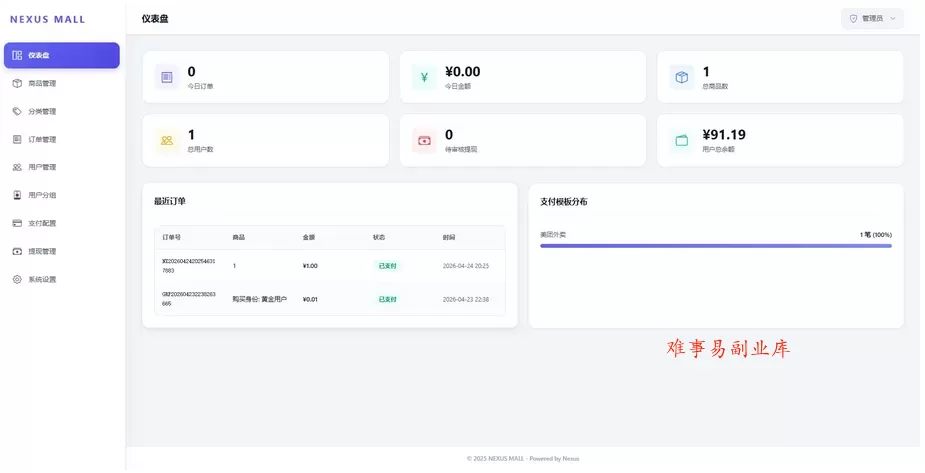
Task: Click the 时间 column header
Action: (449, 237)
